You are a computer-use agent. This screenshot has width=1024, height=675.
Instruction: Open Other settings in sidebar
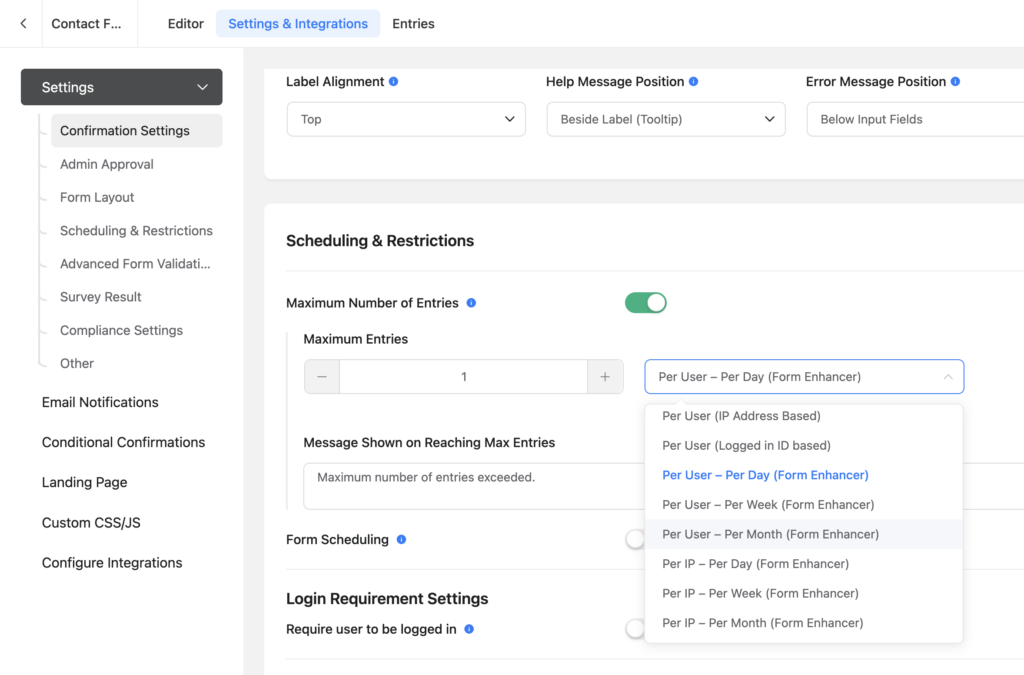tap(77, 364)
